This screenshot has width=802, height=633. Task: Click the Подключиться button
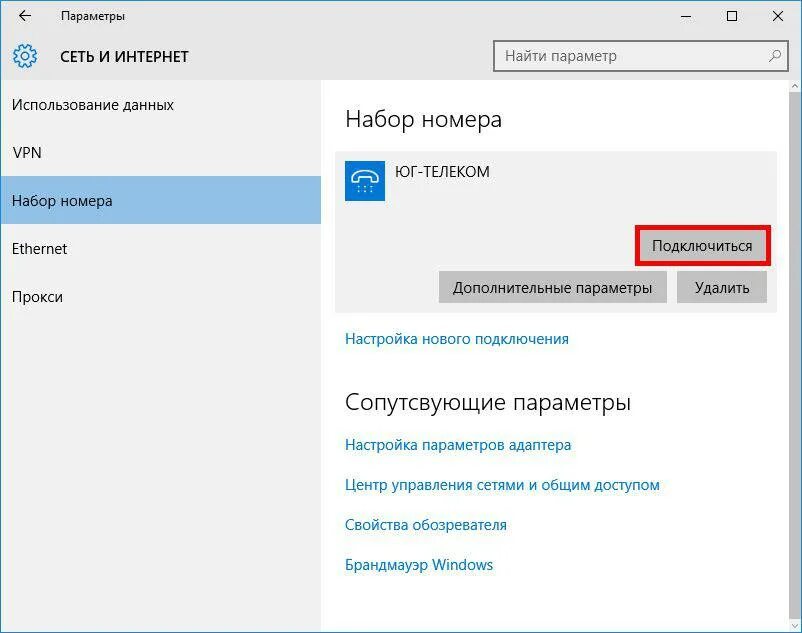tap(702, 246)
